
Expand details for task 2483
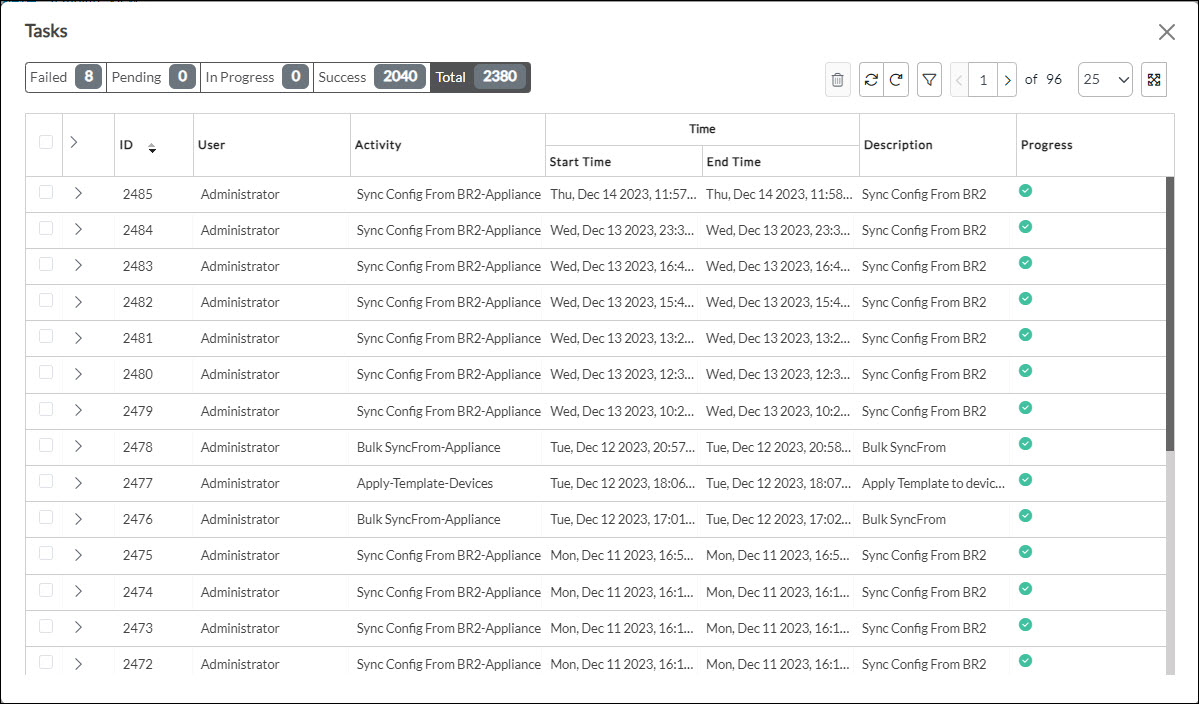click(x=78, y=265)
